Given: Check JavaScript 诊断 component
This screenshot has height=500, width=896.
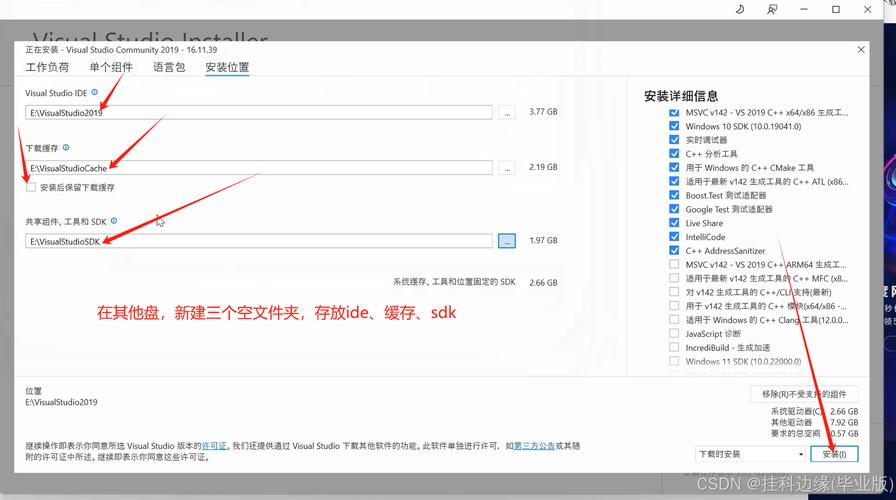Looking at the screenshot, I should click(674, 333).
